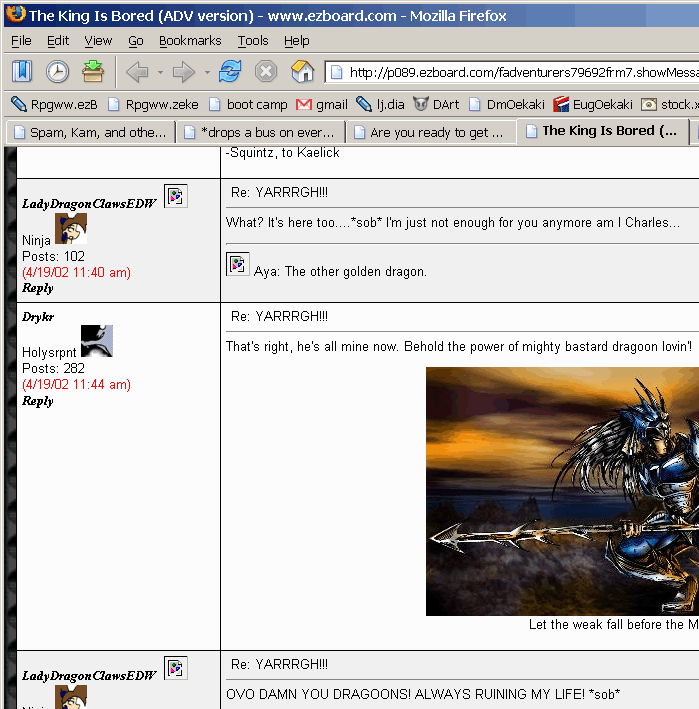This screenshot has width=699, height=709.
Task: Go to the Home page icon
Action: tap(302, 71)
